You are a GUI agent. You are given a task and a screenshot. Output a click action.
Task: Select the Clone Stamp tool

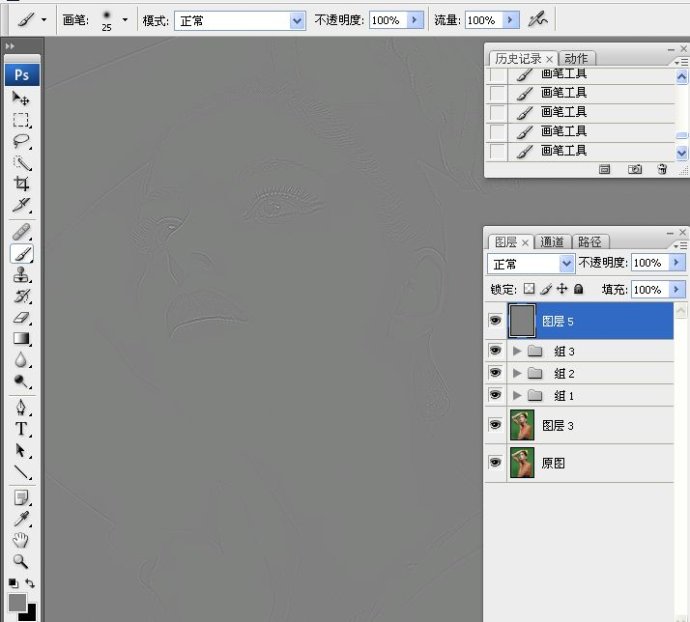pyautogui.click(x=21, y=275)
